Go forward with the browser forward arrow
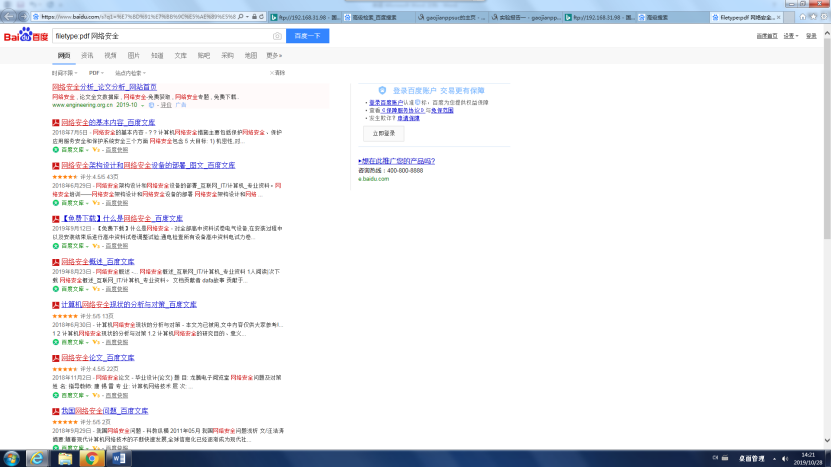The width and height of the screenshot is (831, 468). [23, 16]
